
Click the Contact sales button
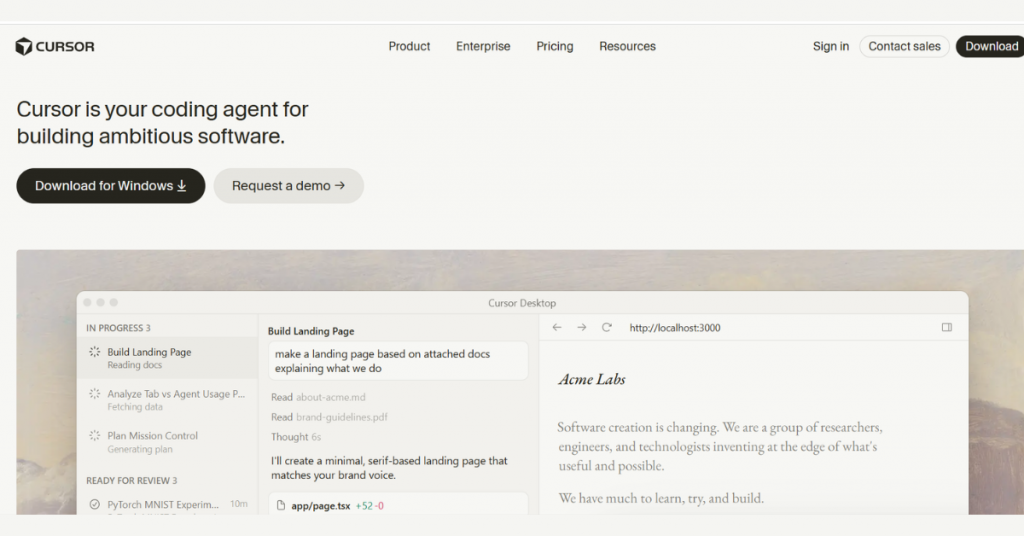coord(904,46)
